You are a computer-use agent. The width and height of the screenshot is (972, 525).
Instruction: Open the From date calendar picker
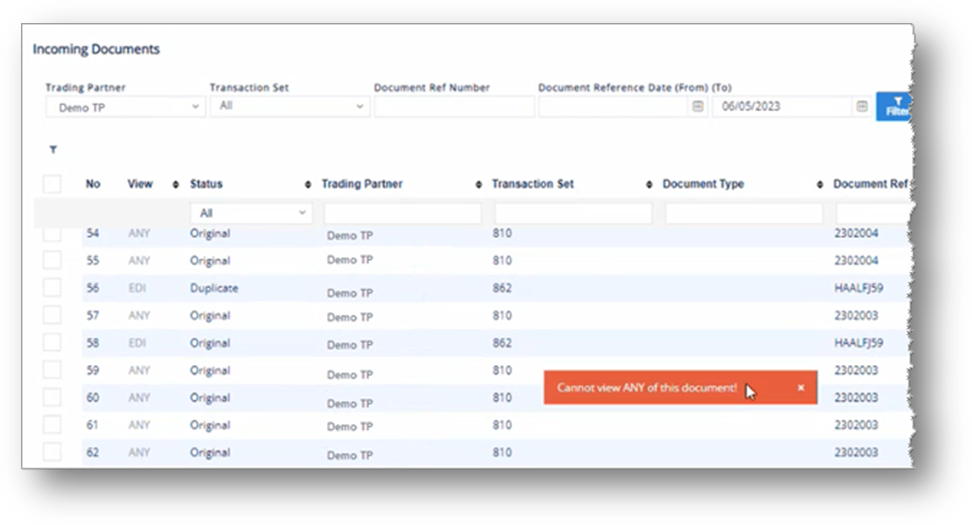pos(697,107)
